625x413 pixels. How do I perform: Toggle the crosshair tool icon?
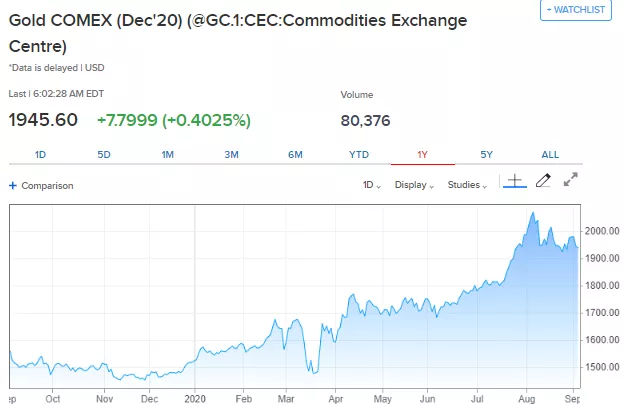point(514,181)
